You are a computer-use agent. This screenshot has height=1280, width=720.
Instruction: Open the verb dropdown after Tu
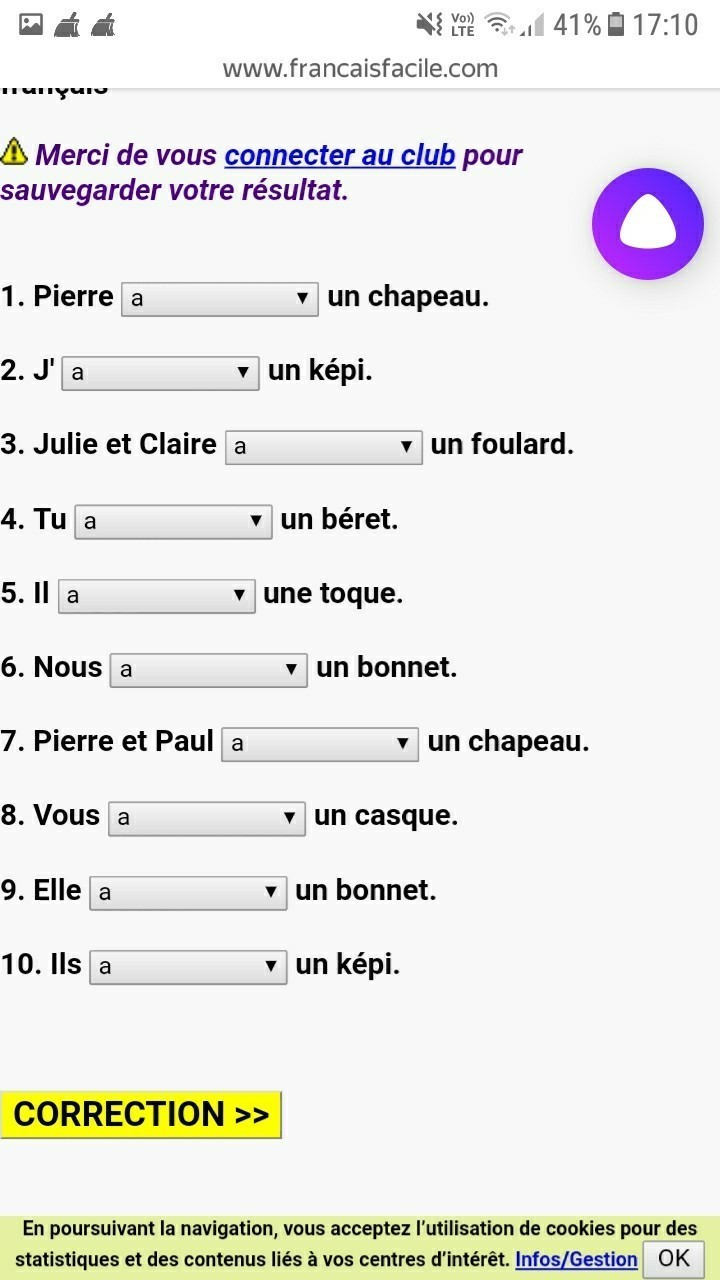[x=173, y=521]
